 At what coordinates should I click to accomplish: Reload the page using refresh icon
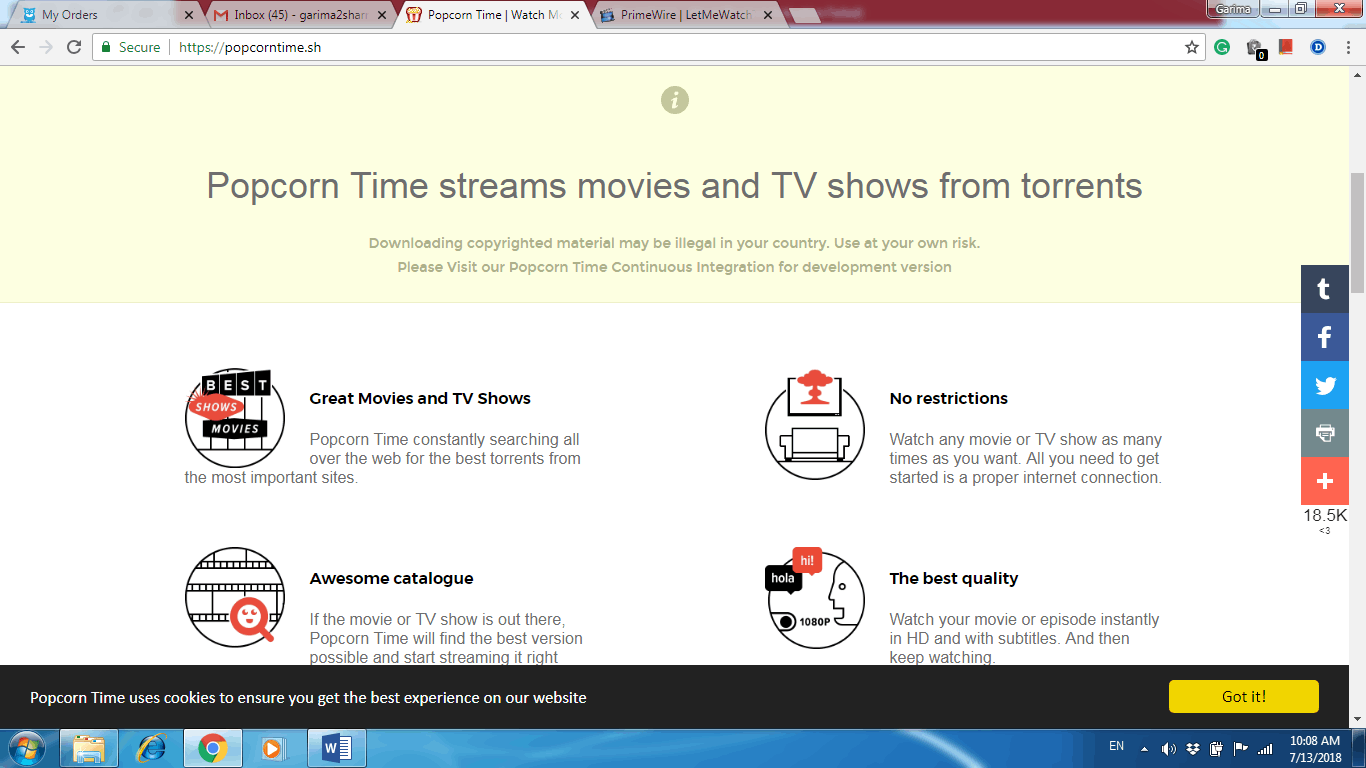74,47
